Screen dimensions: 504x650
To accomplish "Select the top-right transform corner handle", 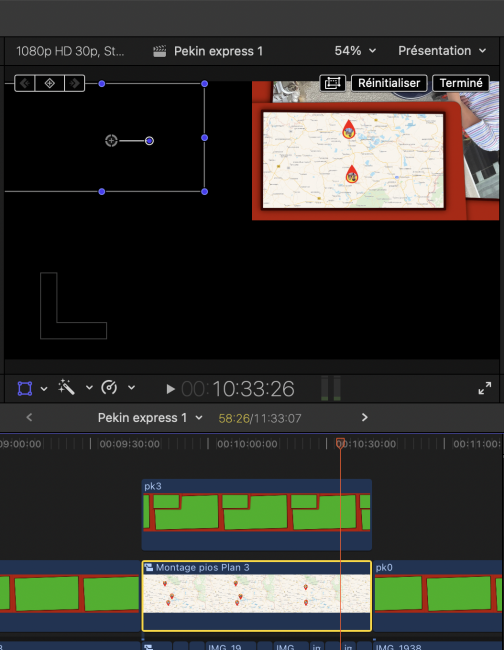I will click(x=204, y=84).
